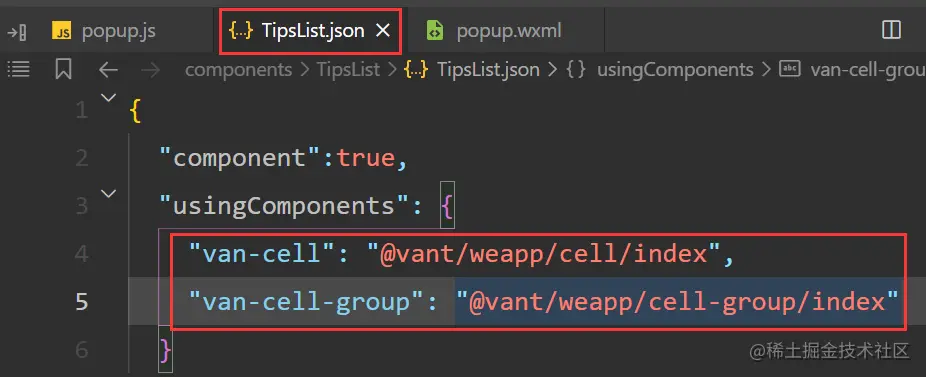Click line number 1 in the gutter

coord(81,110)
